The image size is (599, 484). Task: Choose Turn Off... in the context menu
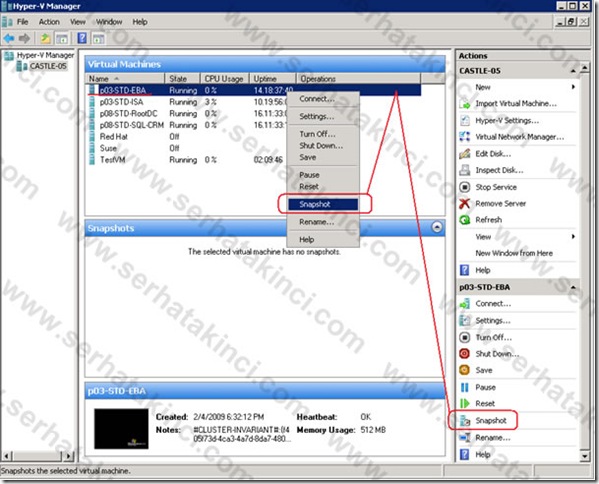click(x=323, y=134)
